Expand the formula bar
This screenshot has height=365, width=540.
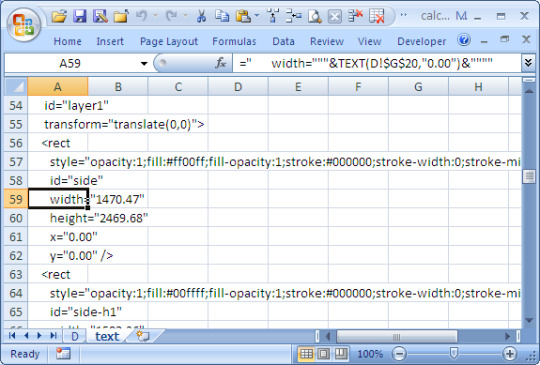pyautogui.click(x=528, y=63)
